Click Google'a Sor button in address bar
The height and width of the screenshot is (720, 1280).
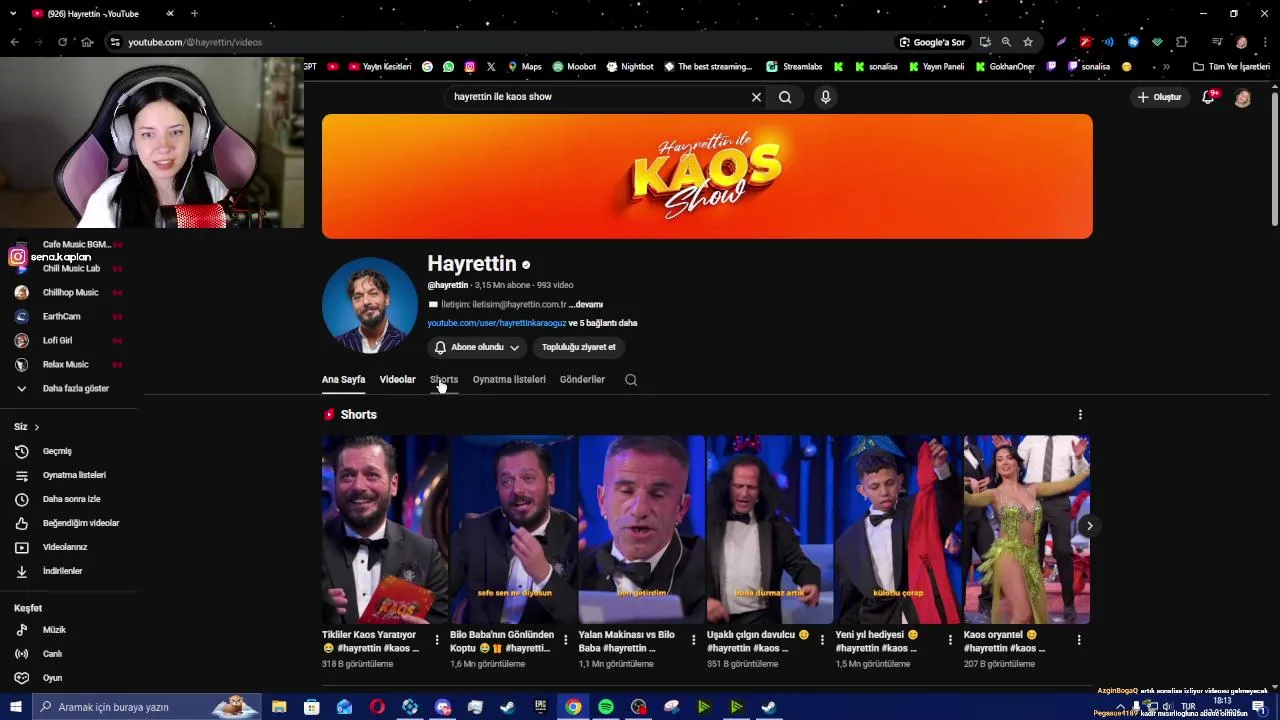pos(932,42)
